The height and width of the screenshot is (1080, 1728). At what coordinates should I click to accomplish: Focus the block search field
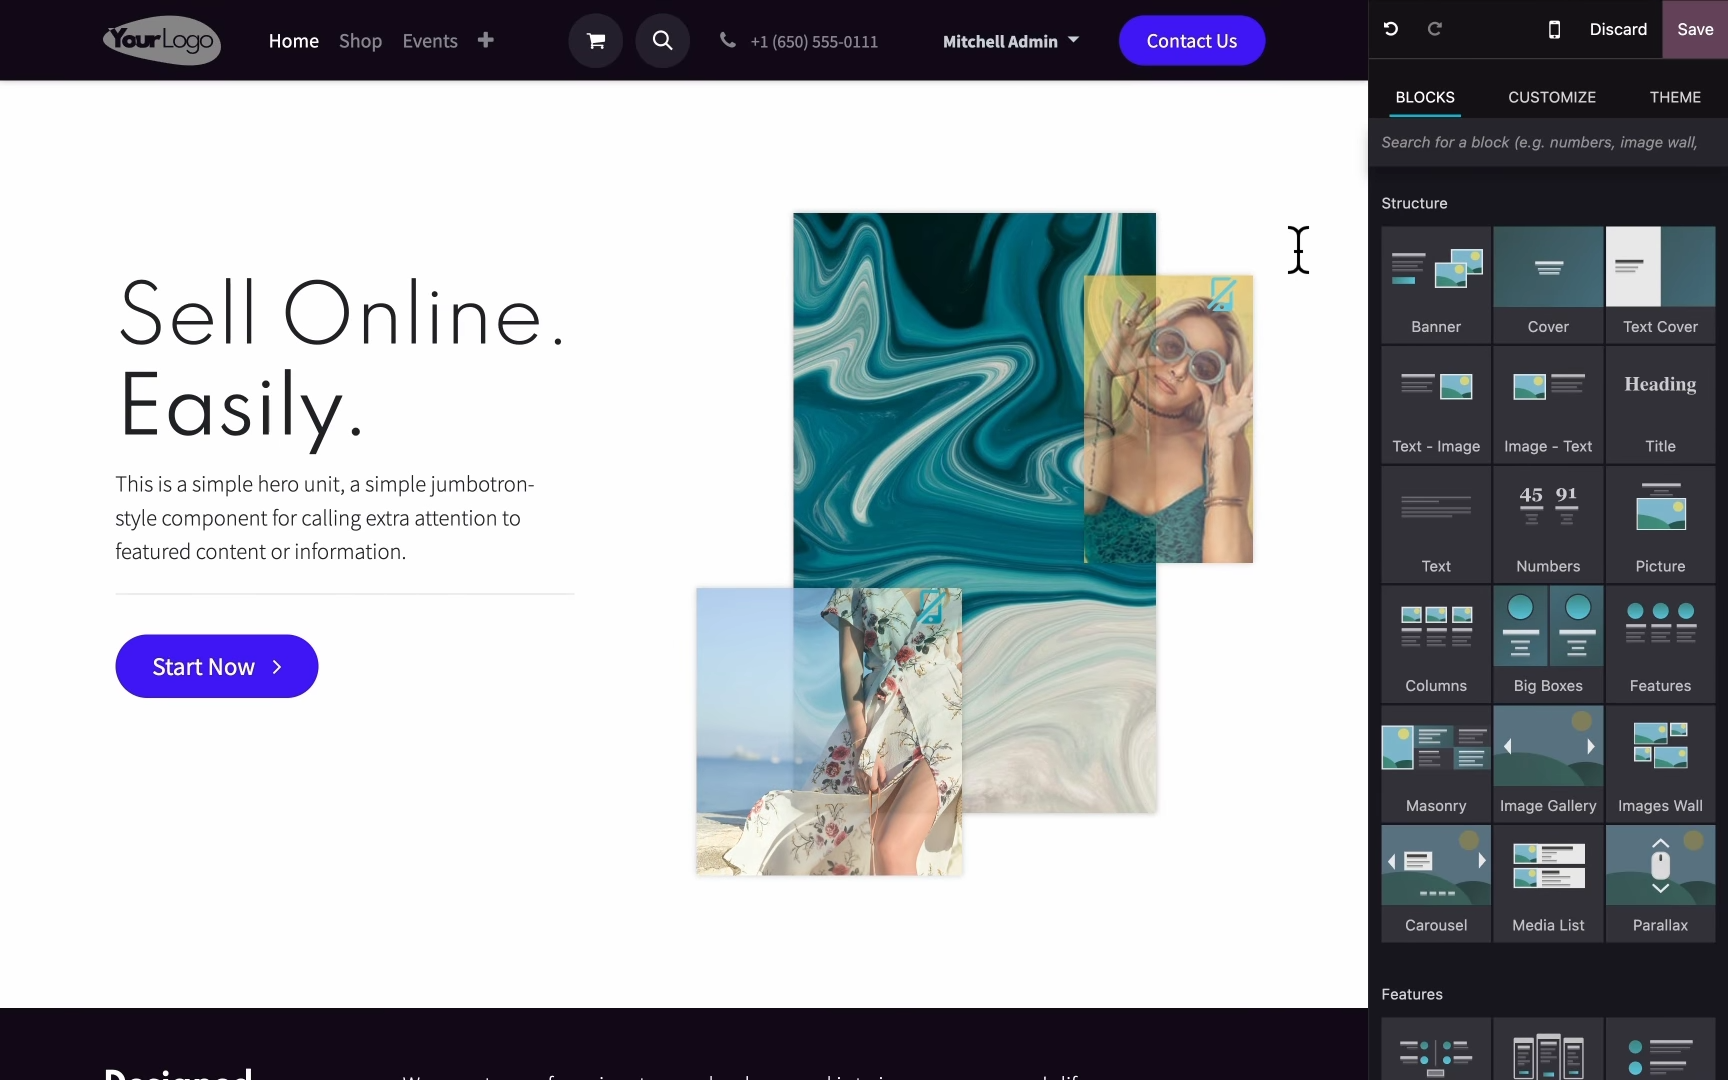pos(1548,142)
